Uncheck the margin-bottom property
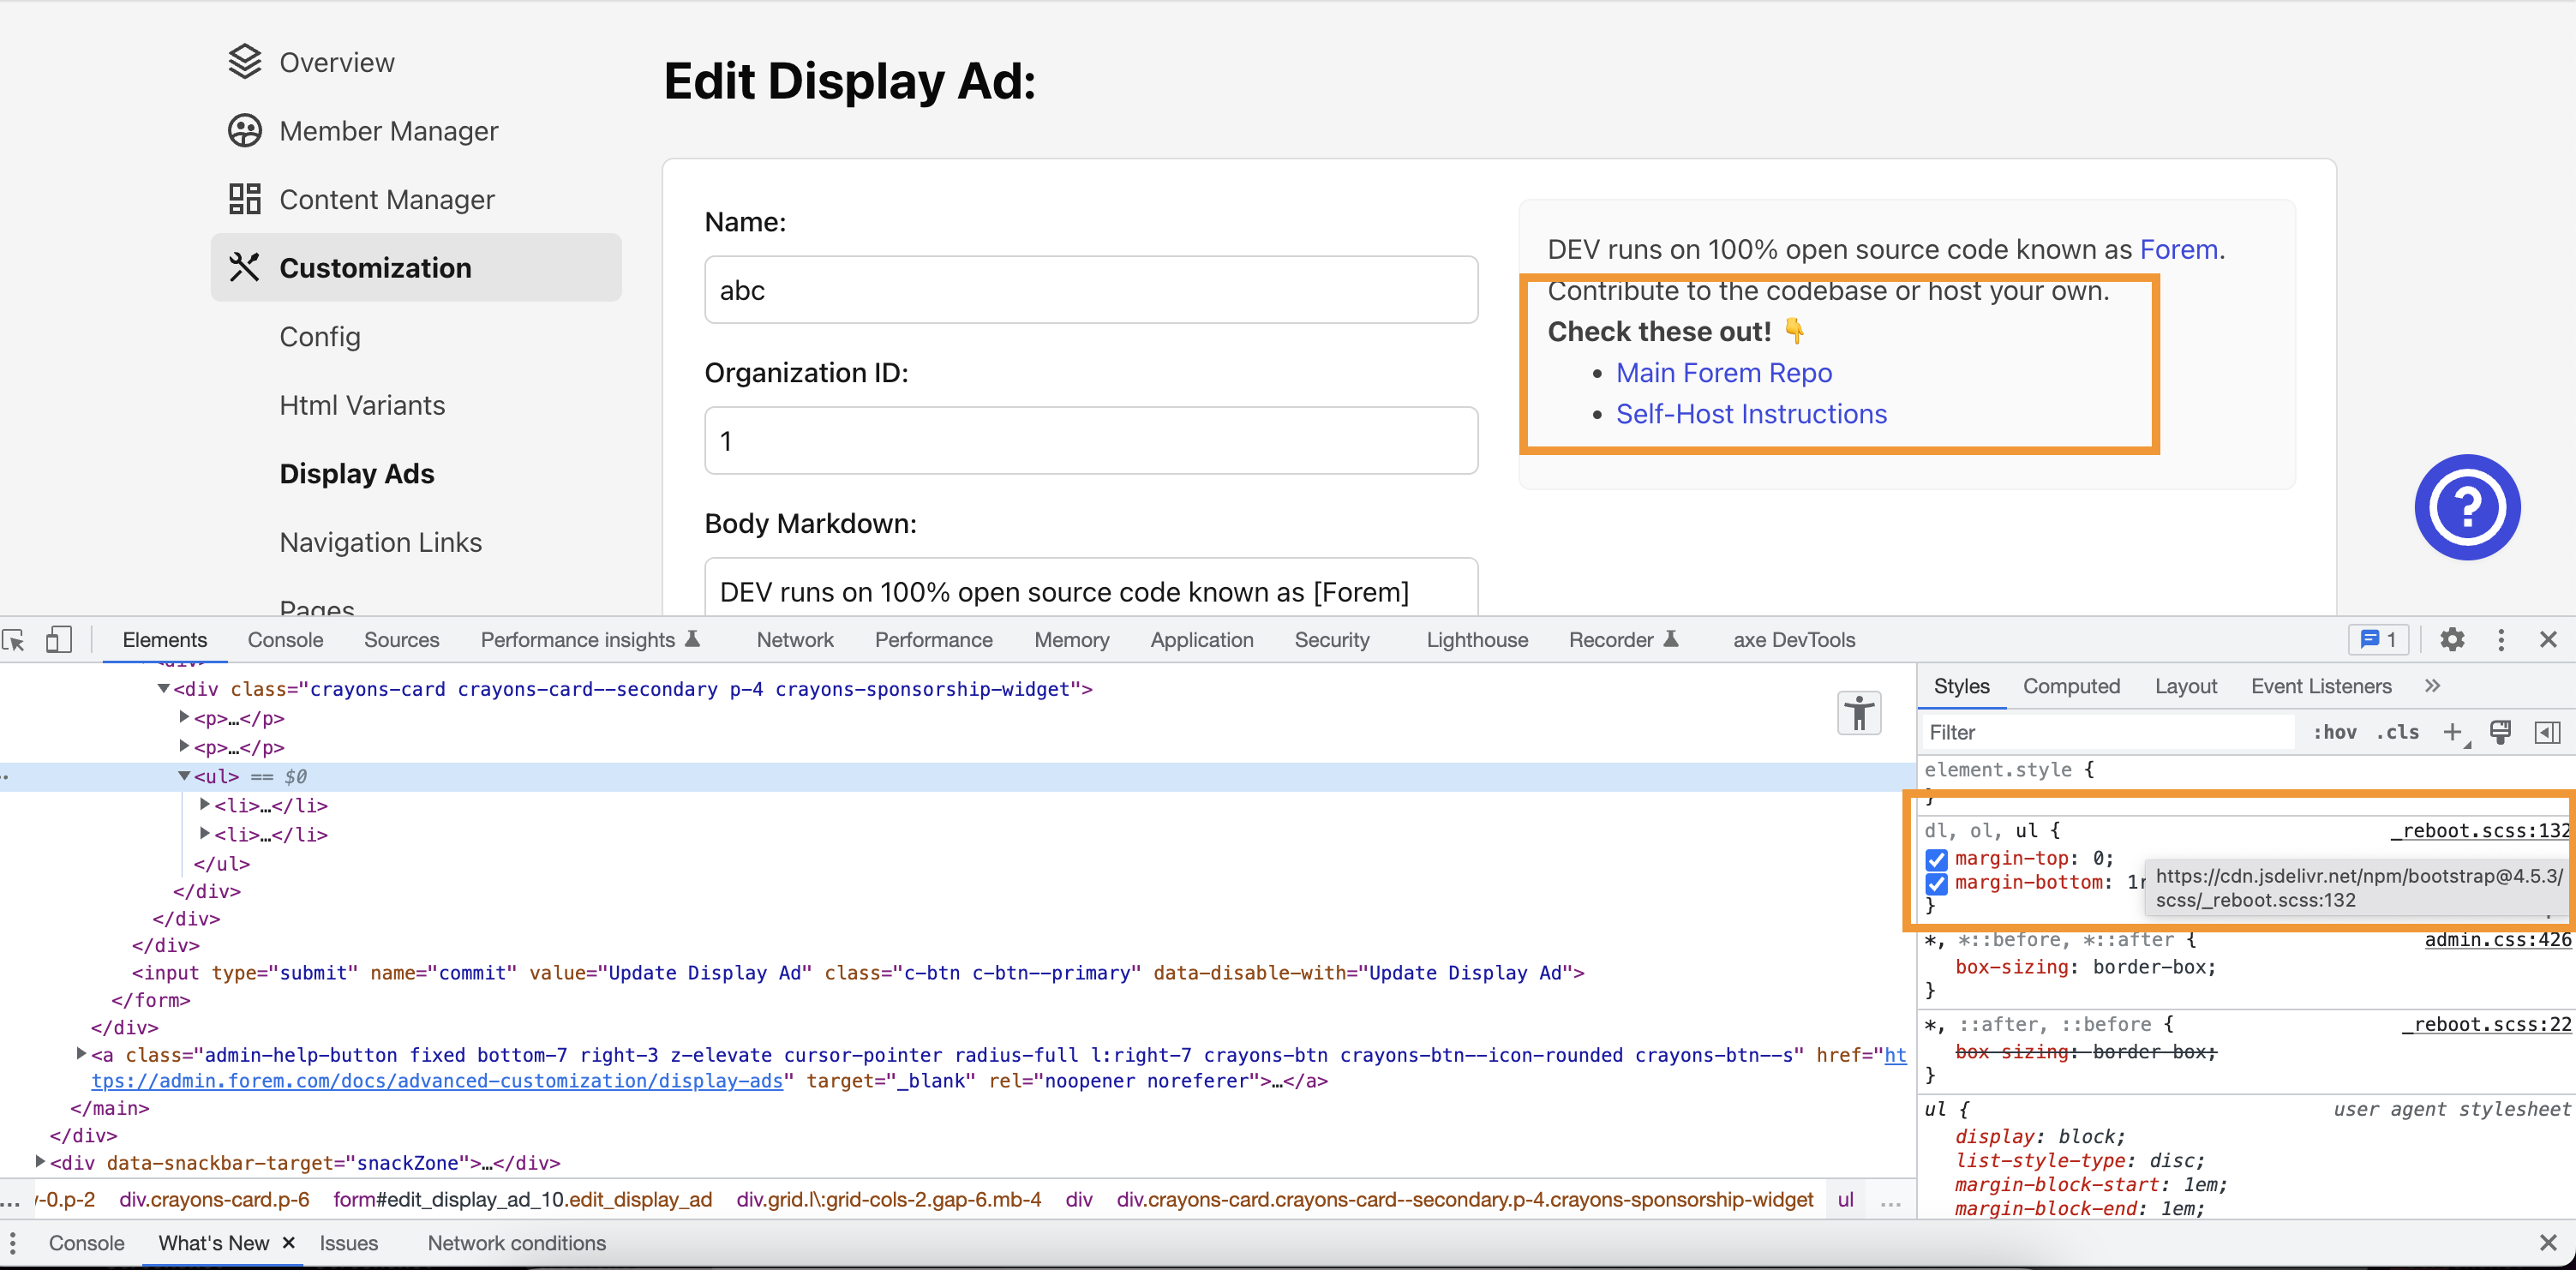This screenshot has width=2576, height=1270. click(x=1937, y=884)
